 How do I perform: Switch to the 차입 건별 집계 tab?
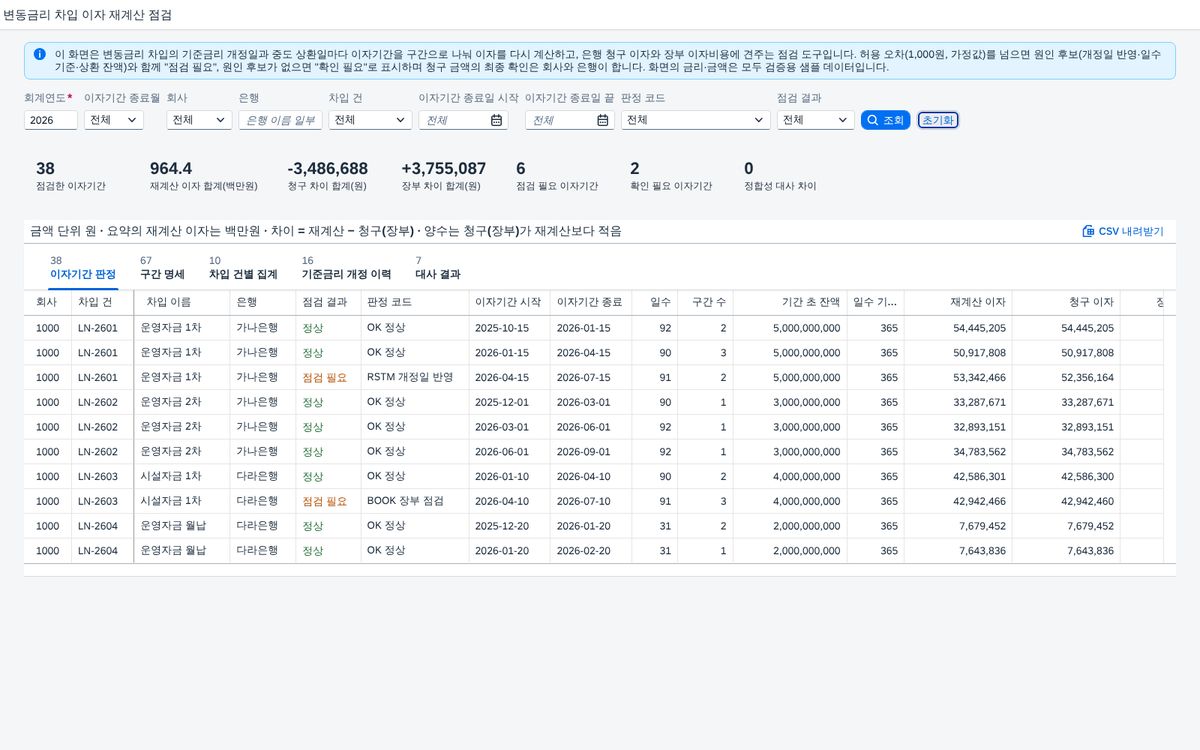[x=243, y=267]
